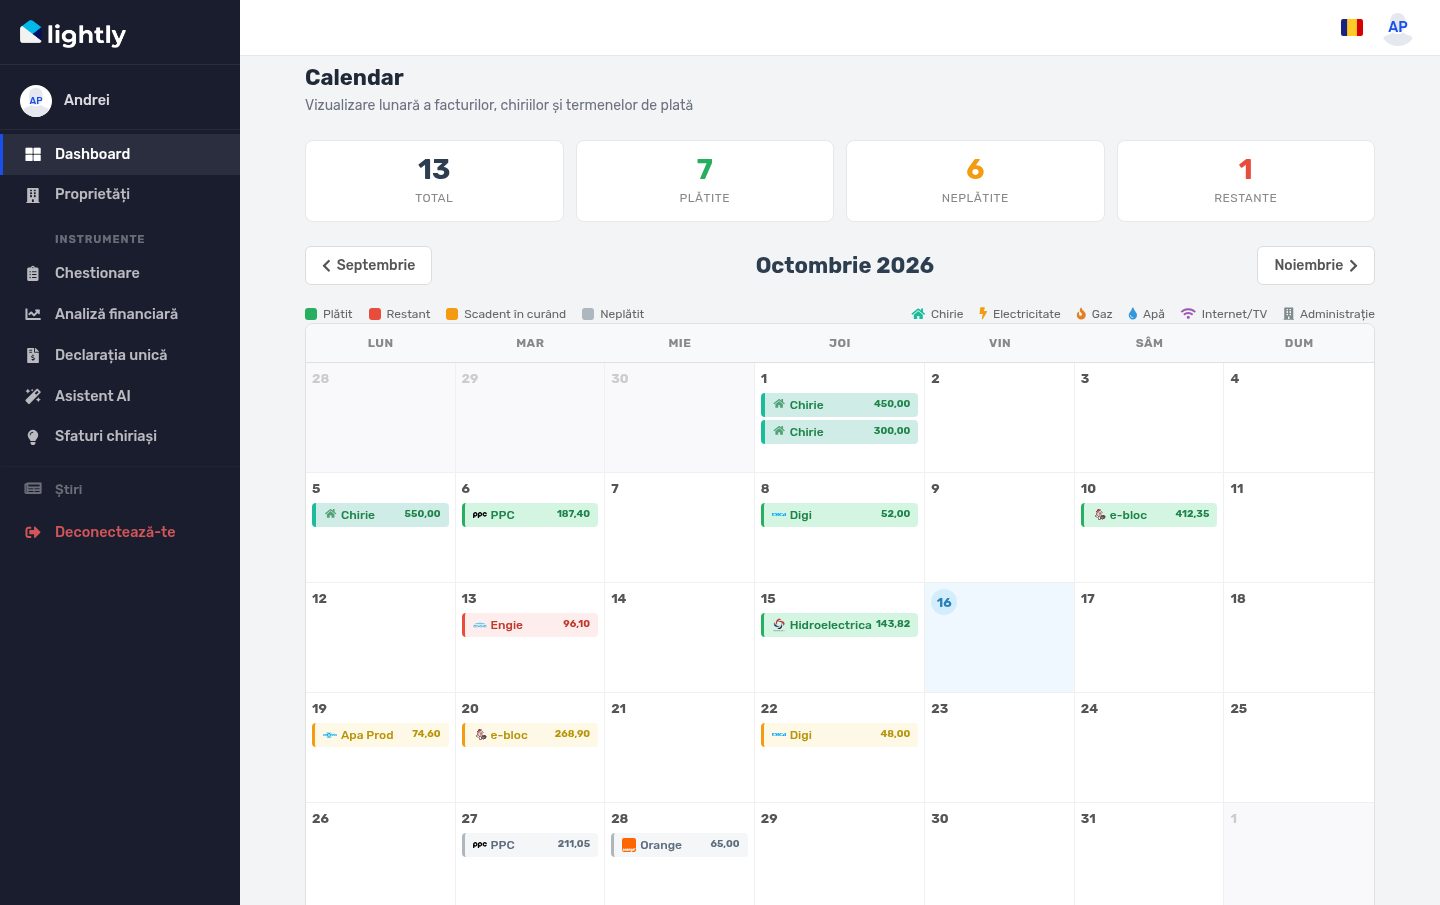
Task: Click the PPC logo on October 6
Action: tap(480, 515)
